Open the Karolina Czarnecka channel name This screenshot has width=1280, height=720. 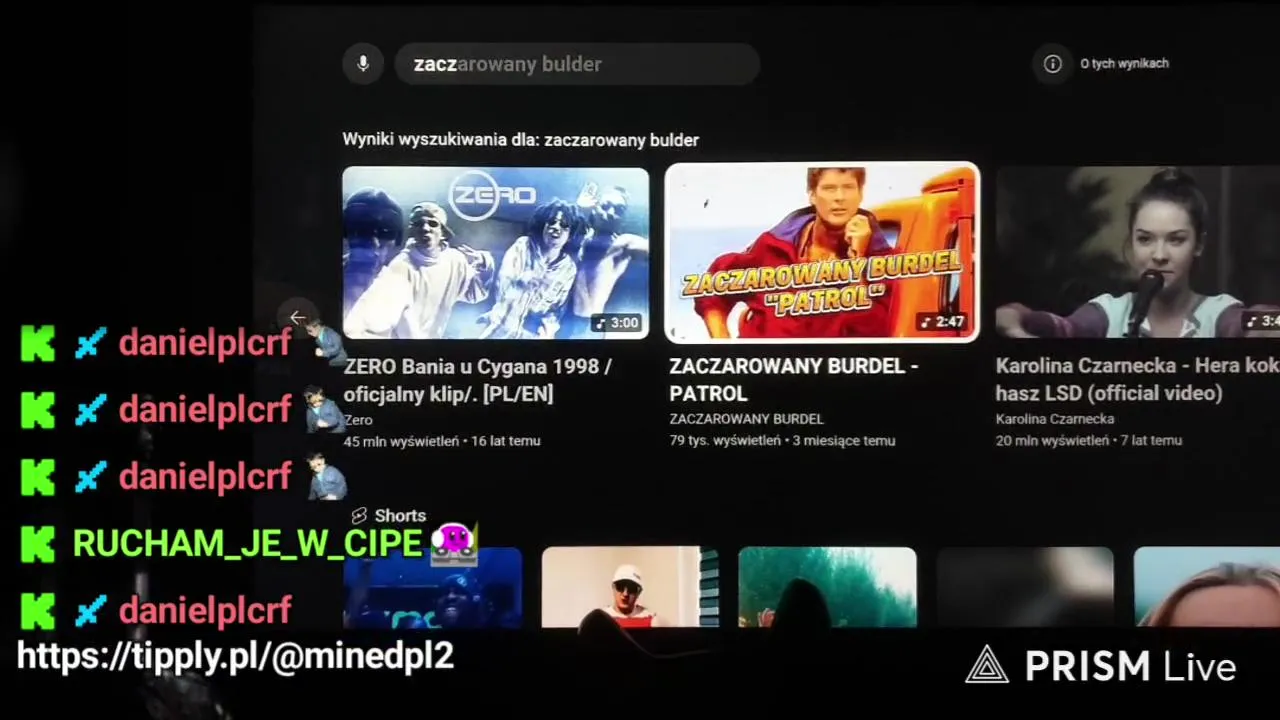(x=1054, y=419)
